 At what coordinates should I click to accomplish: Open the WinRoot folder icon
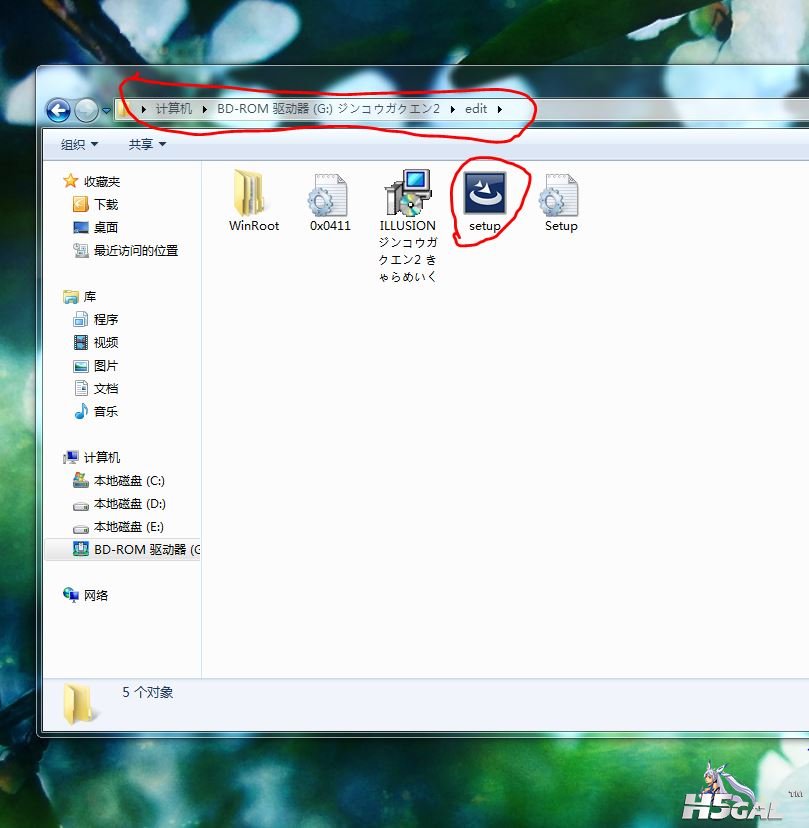249,193
